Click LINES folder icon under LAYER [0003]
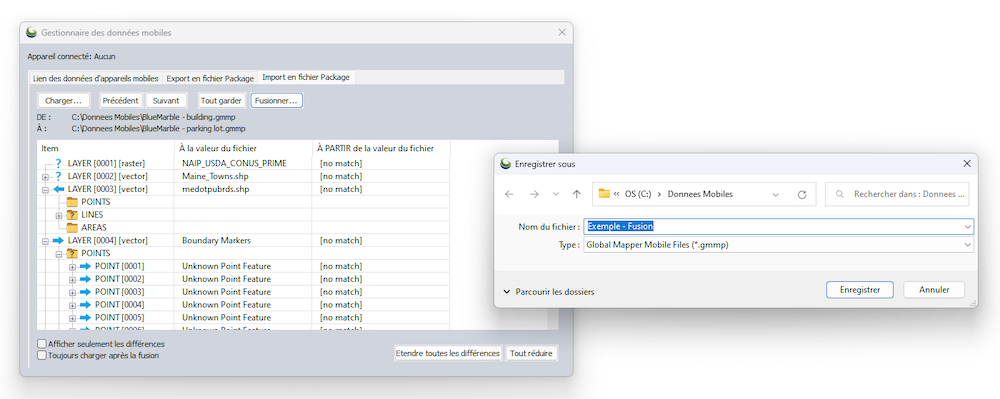 (x=72, y=215)
